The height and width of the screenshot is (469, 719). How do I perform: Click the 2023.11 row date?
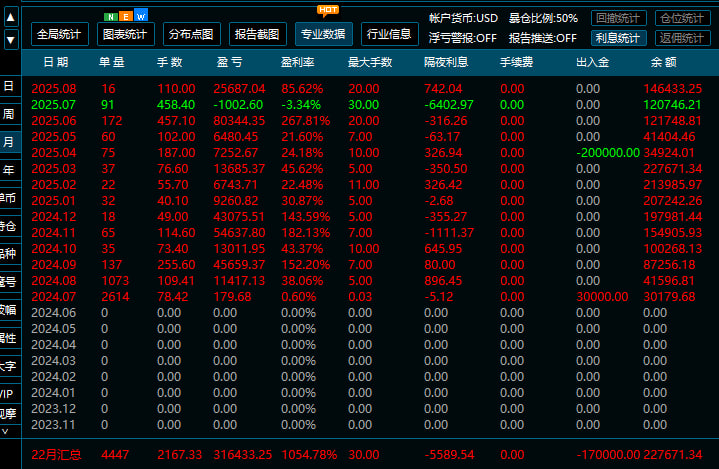[53, 425]
